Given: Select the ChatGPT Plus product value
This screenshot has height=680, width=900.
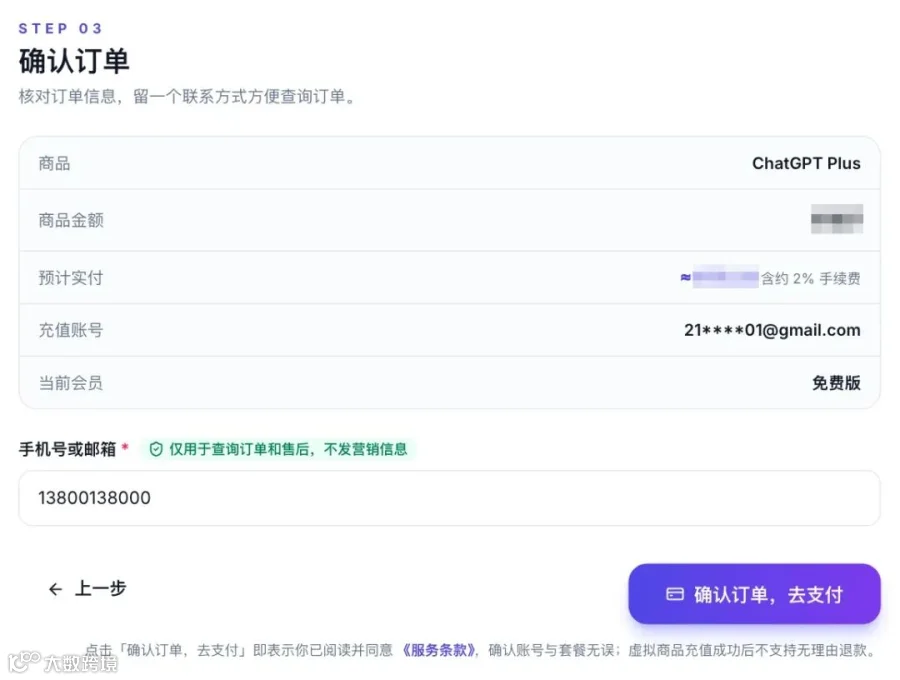Looking at the screenshot, I should [806, 164].
